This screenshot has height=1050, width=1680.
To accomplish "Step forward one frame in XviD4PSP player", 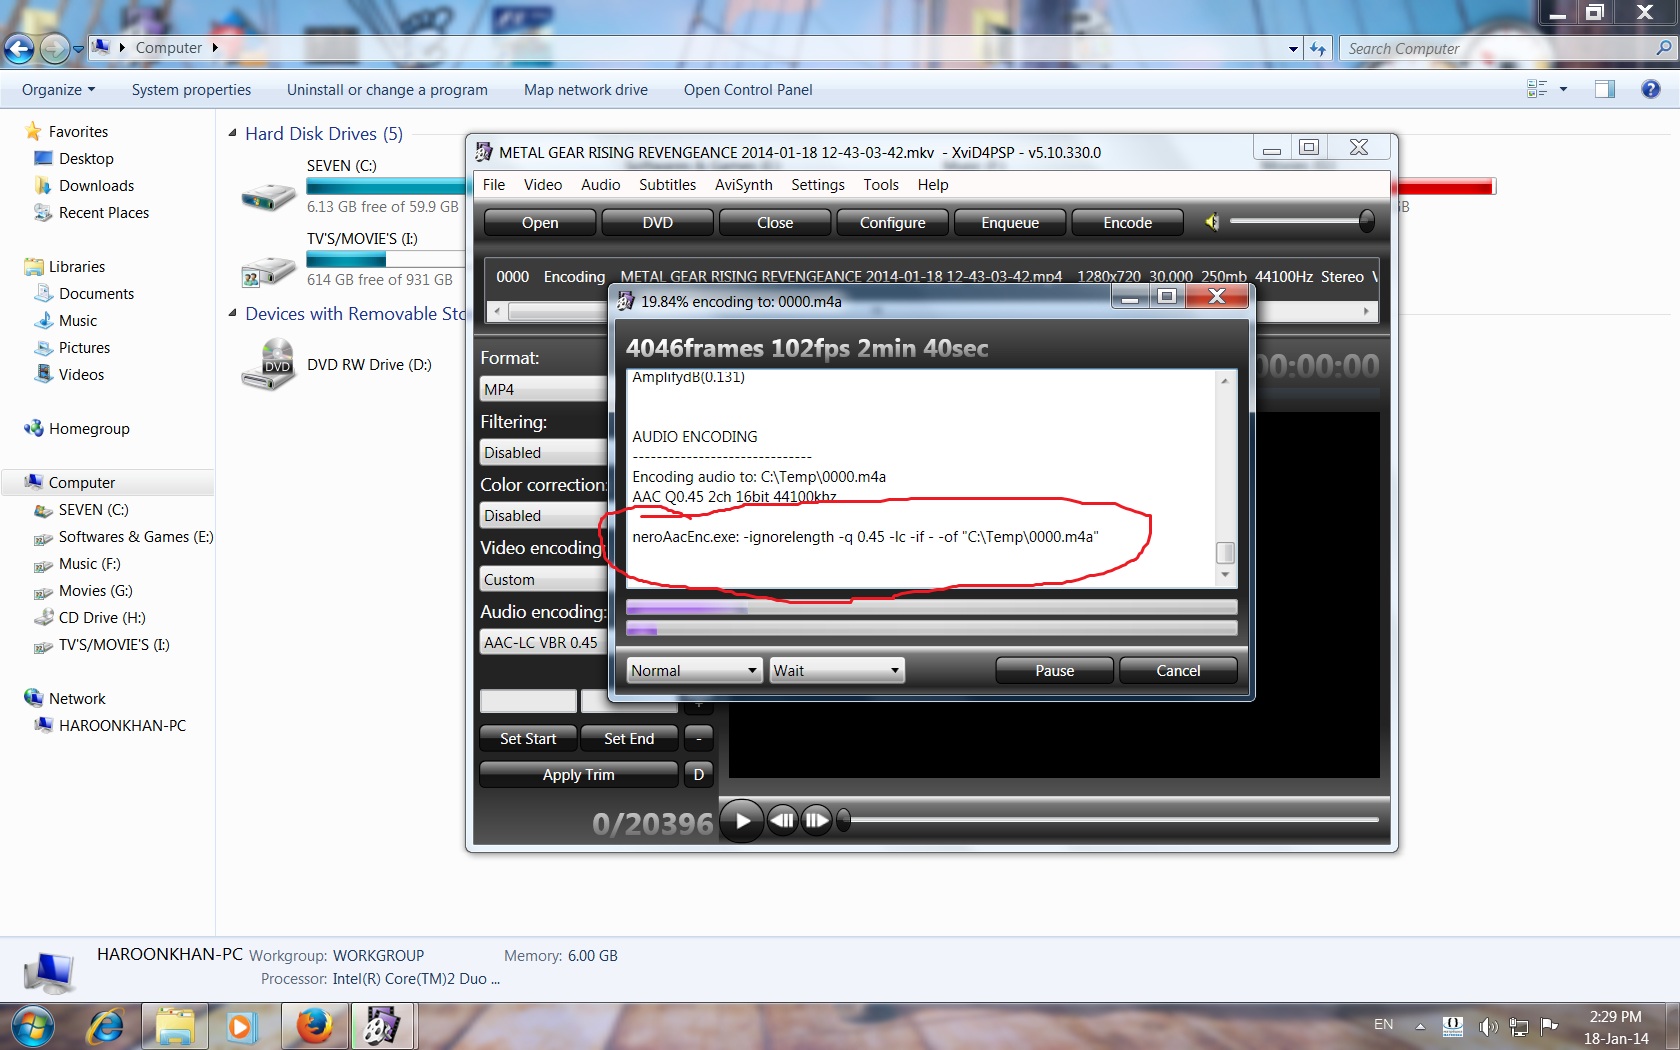I will [x=816, y=821].
